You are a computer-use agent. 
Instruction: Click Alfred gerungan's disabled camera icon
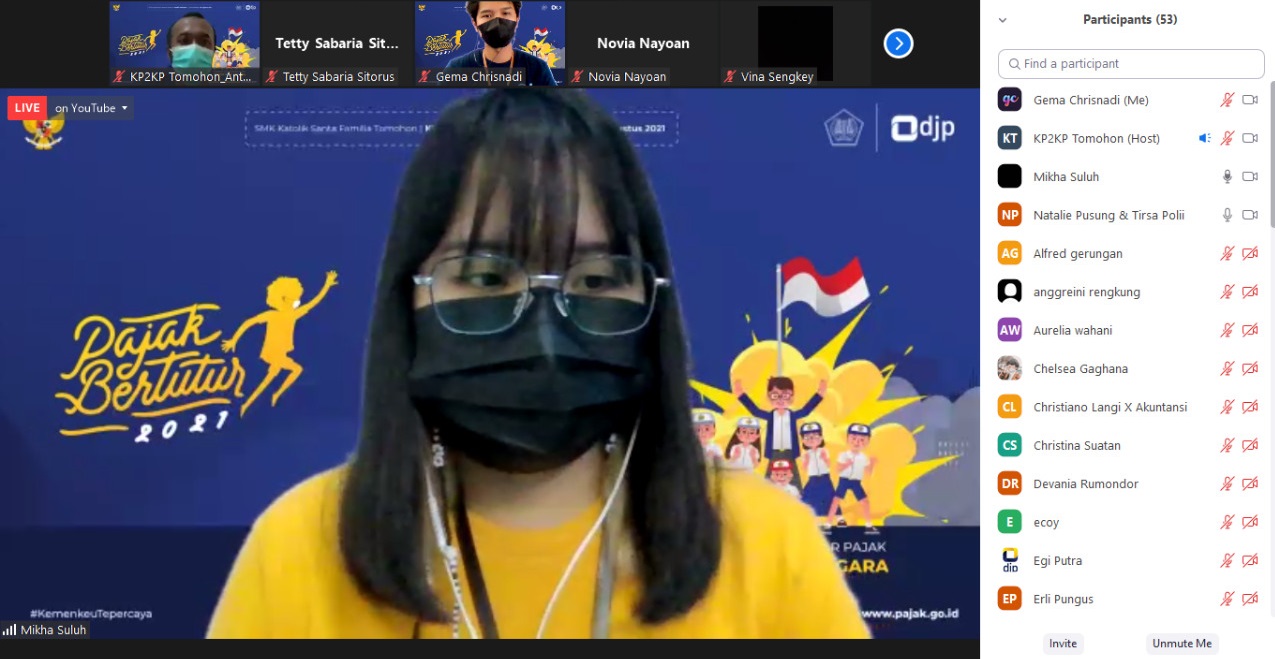(1249, 254)
